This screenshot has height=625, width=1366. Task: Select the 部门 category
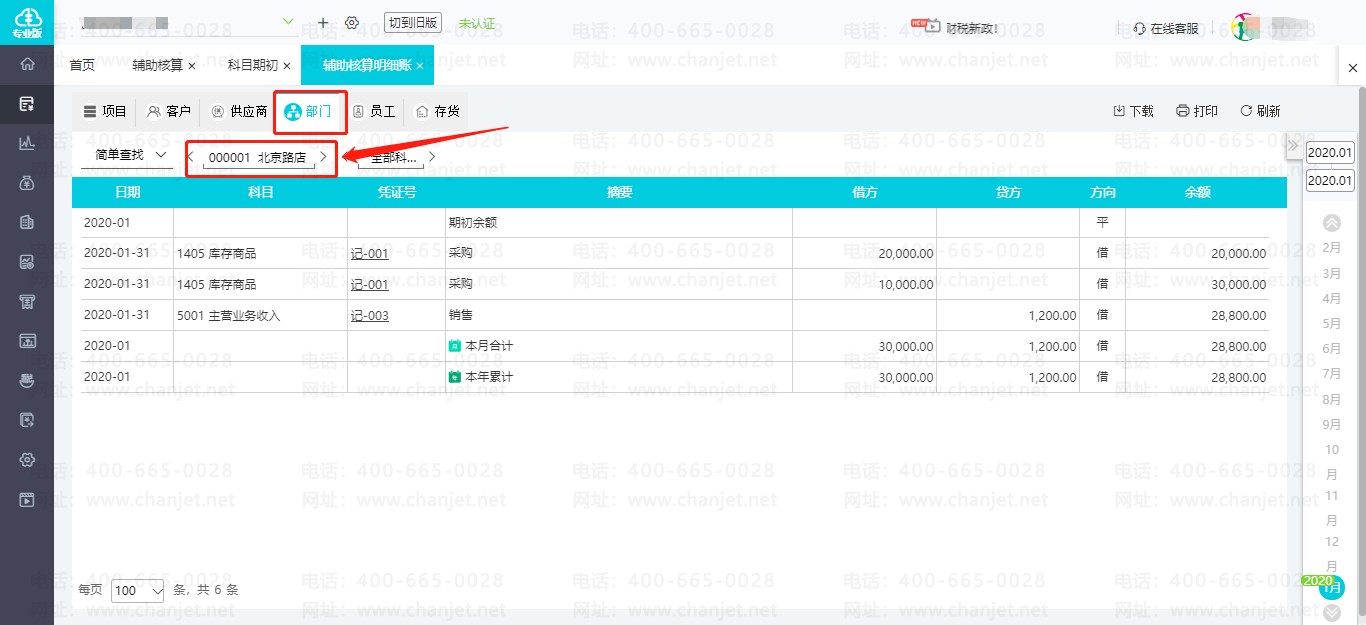point(309,111)
